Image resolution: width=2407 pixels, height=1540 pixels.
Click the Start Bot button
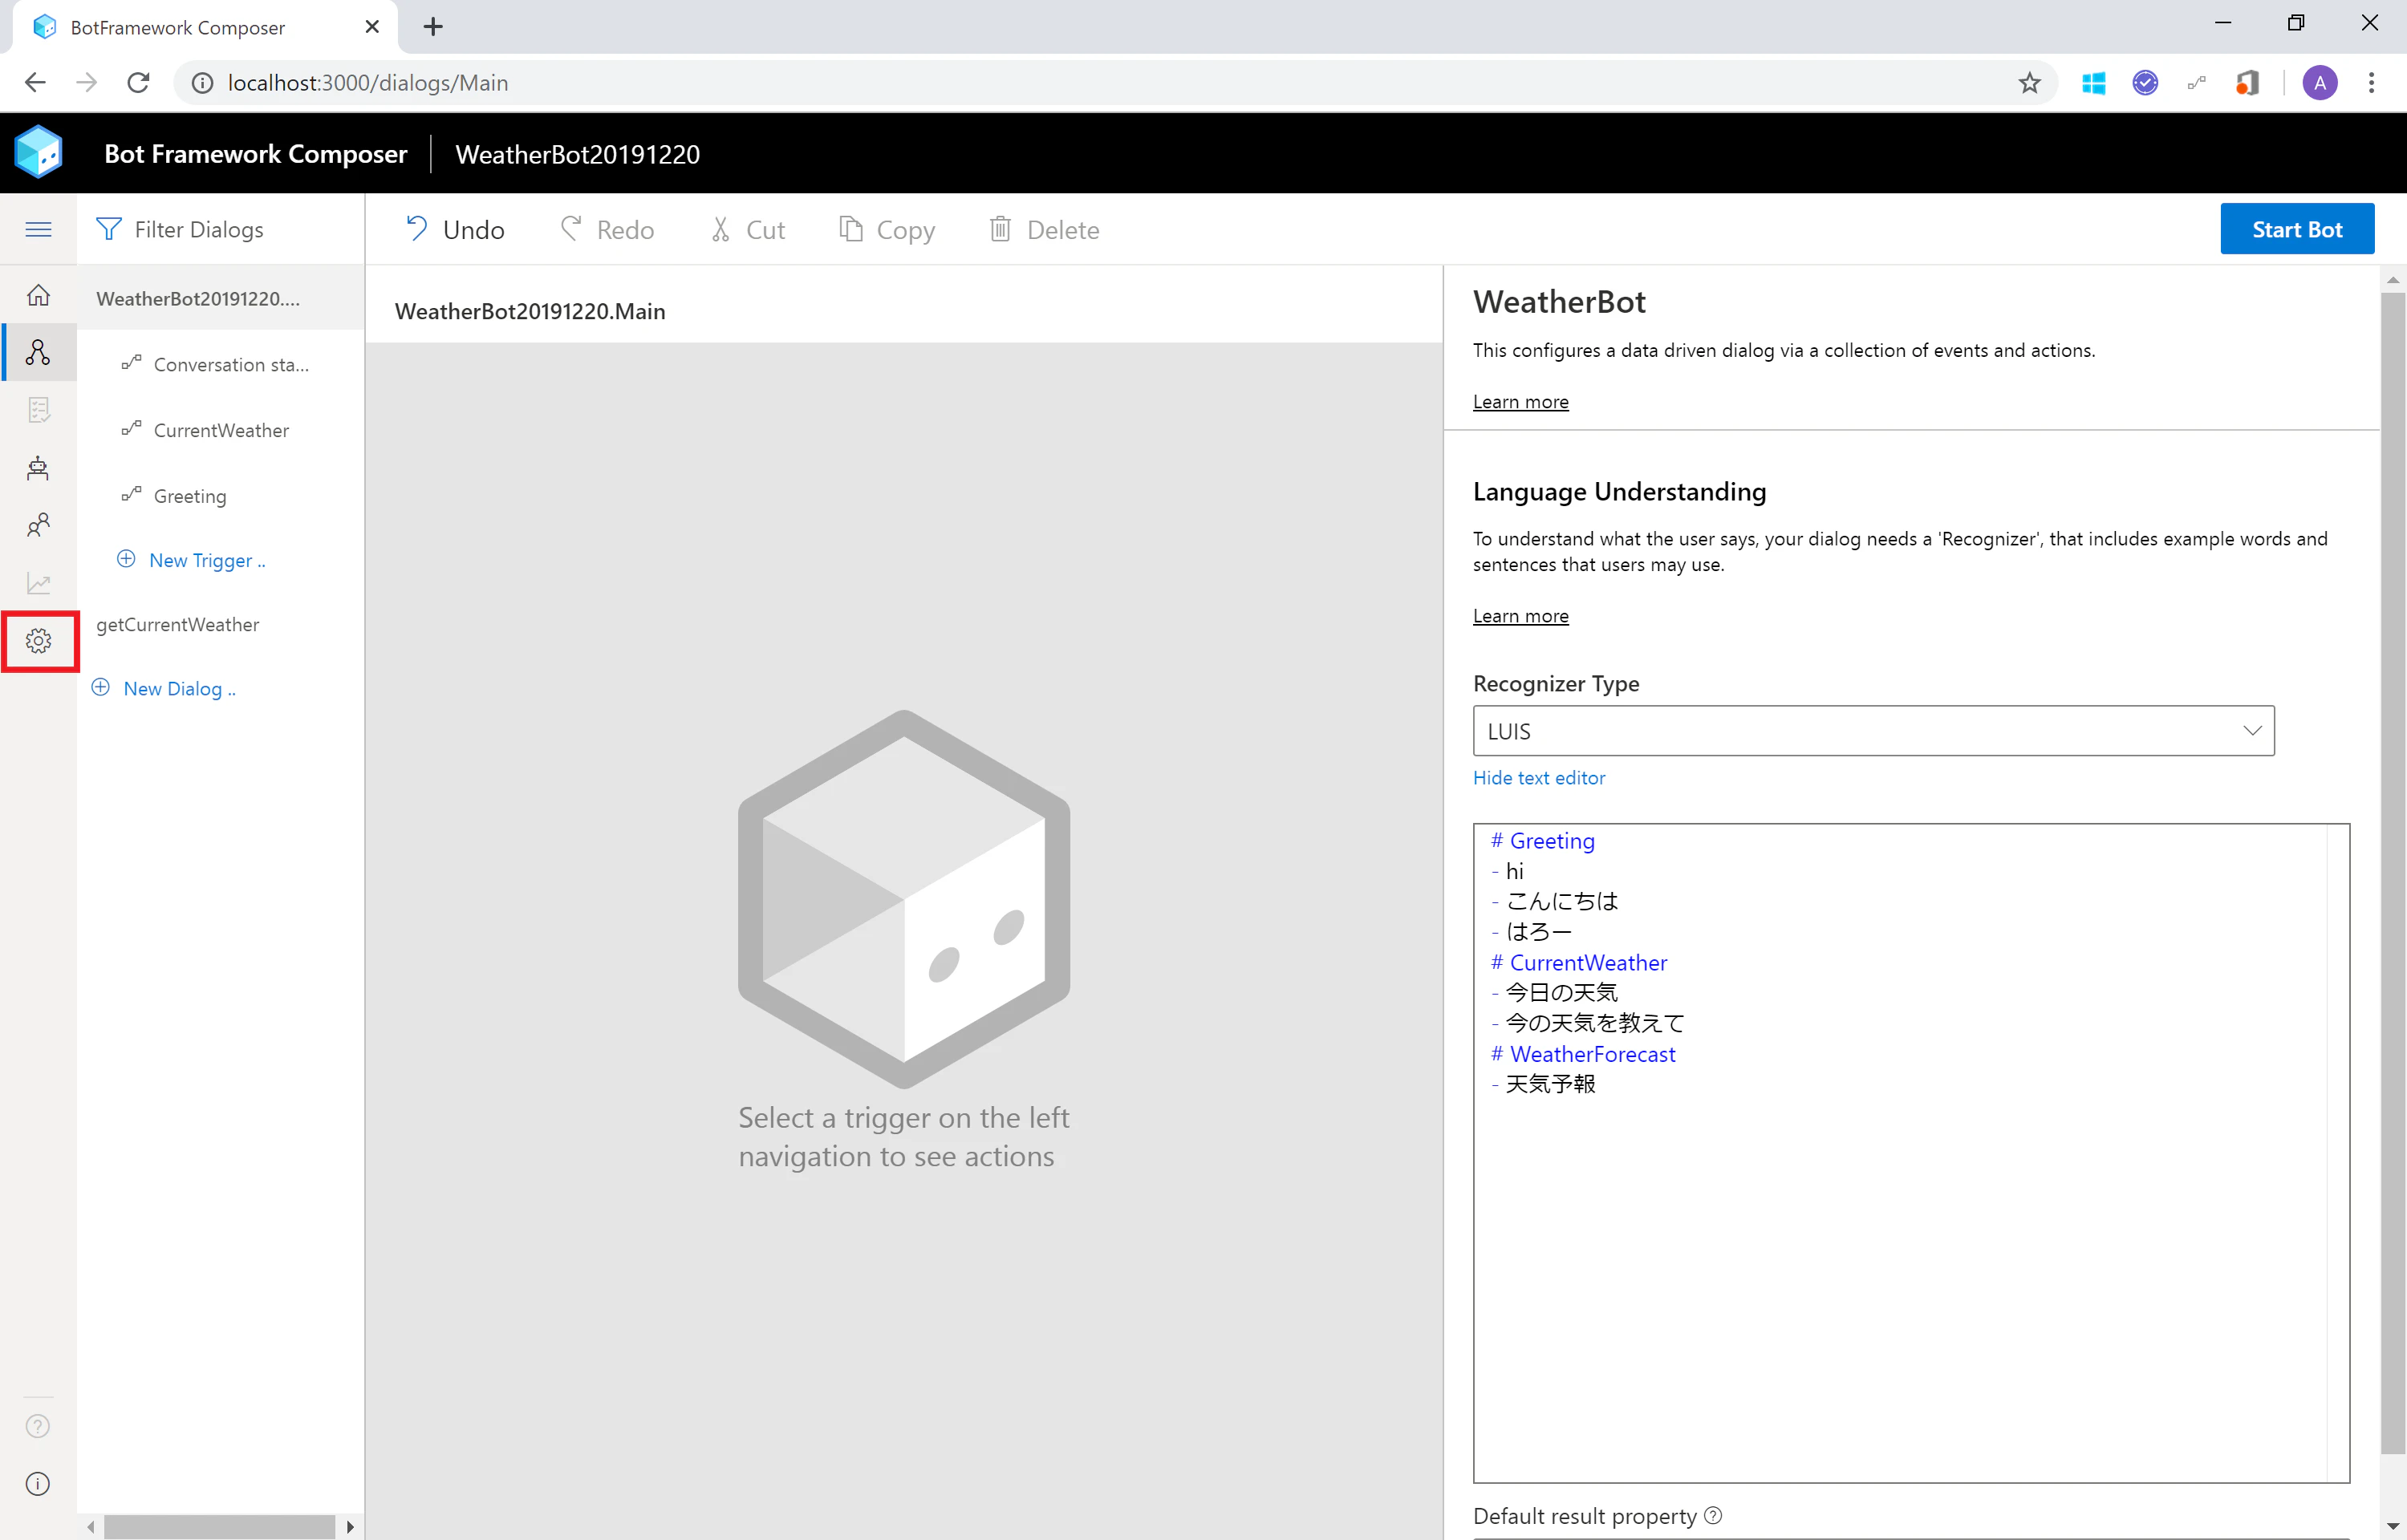point(2297,229)
